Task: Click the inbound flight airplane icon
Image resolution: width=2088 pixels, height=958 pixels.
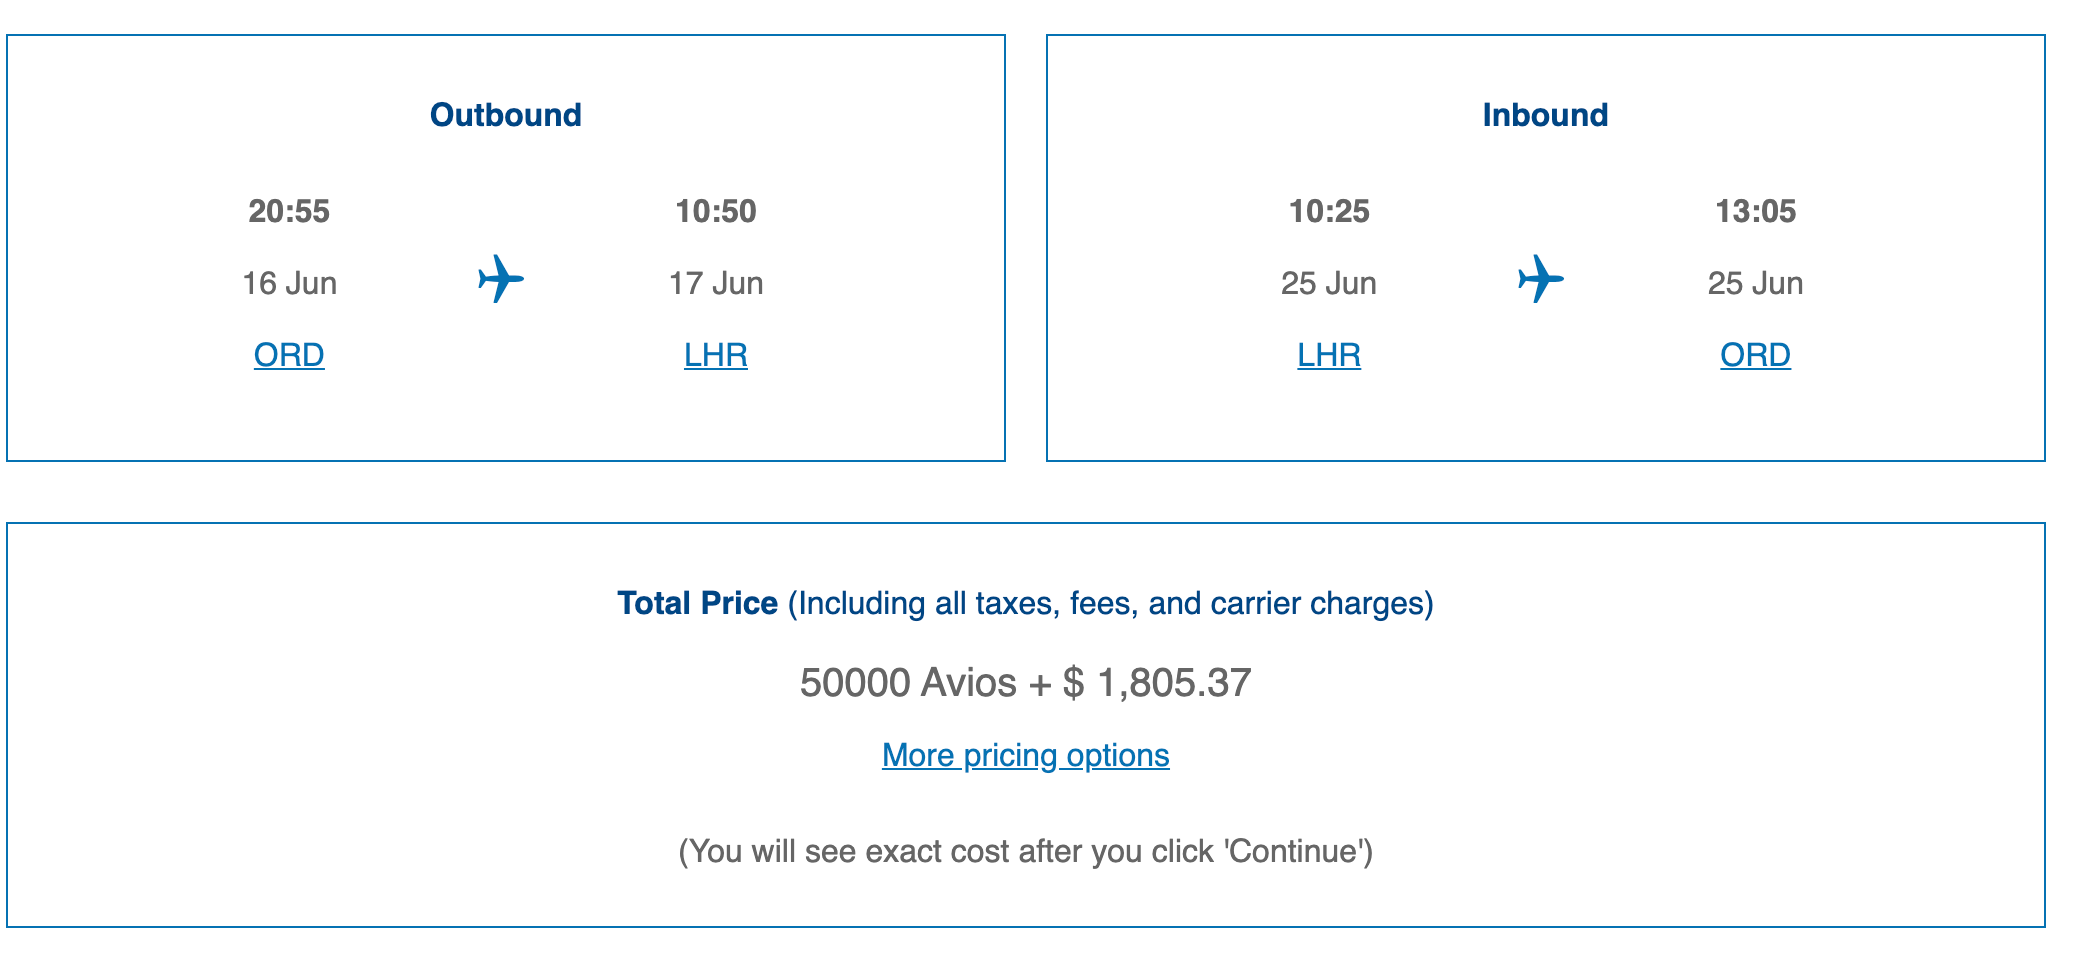Action: (1540, 279)
